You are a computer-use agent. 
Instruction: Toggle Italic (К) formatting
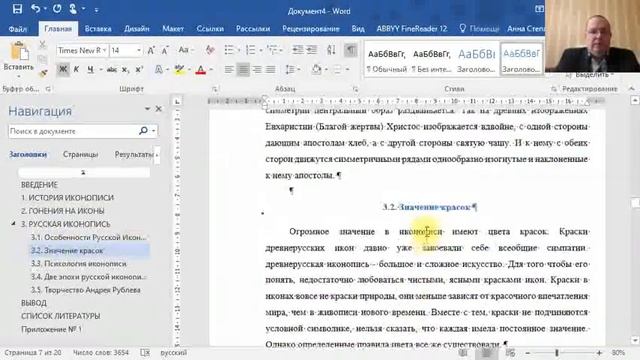click(76, 70)
